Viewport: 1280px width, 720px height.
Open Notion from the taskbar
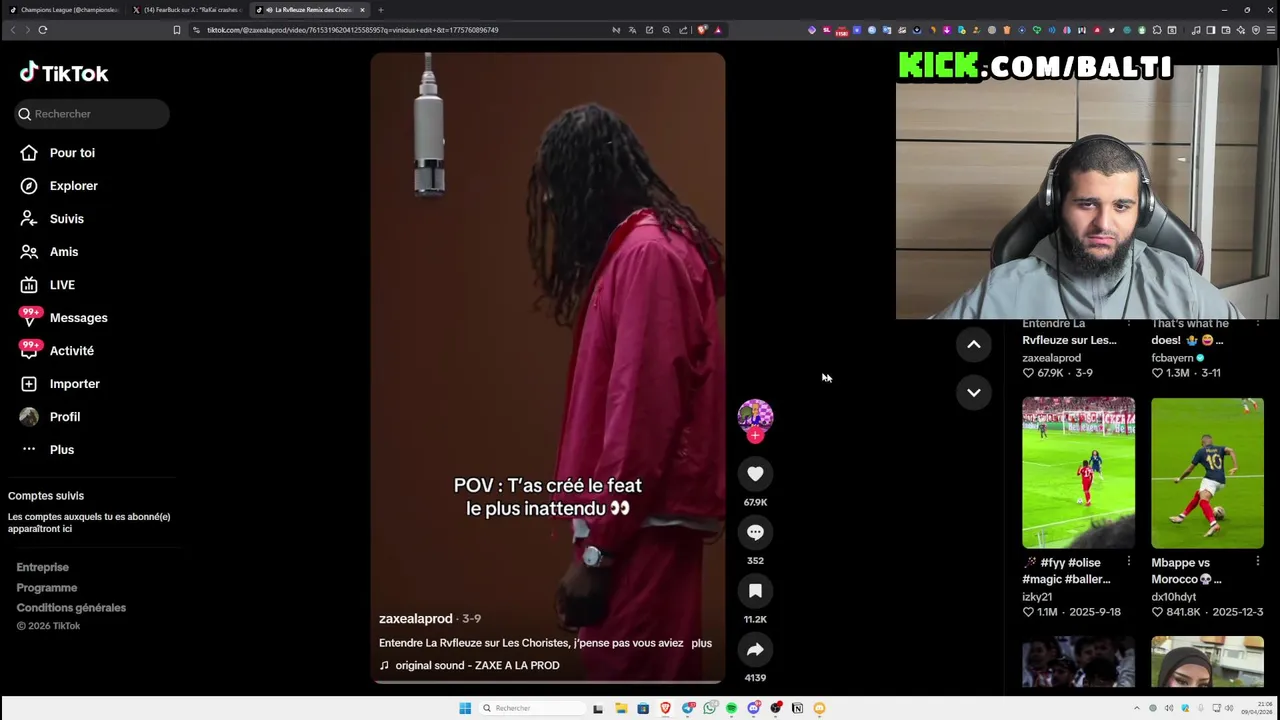click(x=797, y=708)
